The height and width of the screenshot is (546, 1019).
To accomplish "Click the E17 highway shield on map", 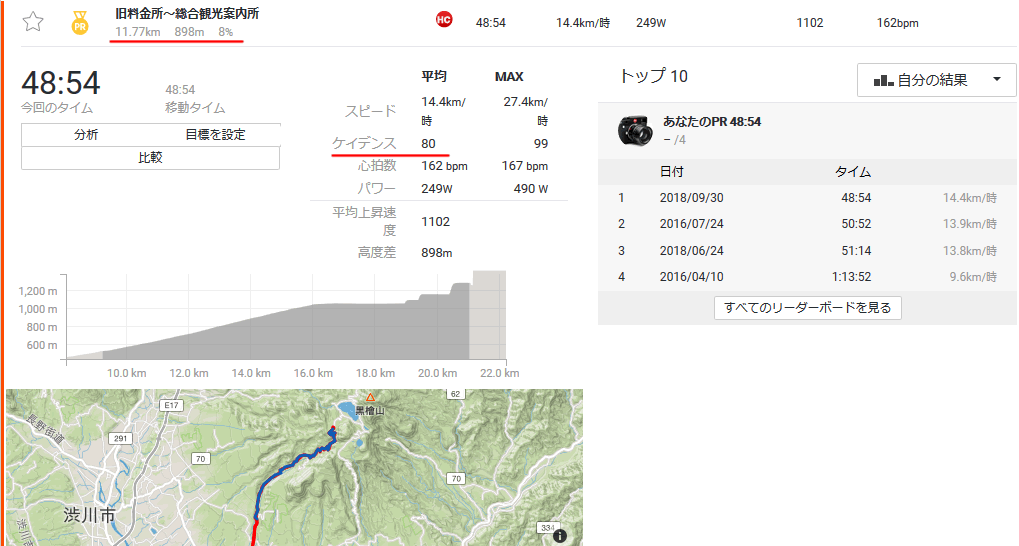I will point(170,405).
